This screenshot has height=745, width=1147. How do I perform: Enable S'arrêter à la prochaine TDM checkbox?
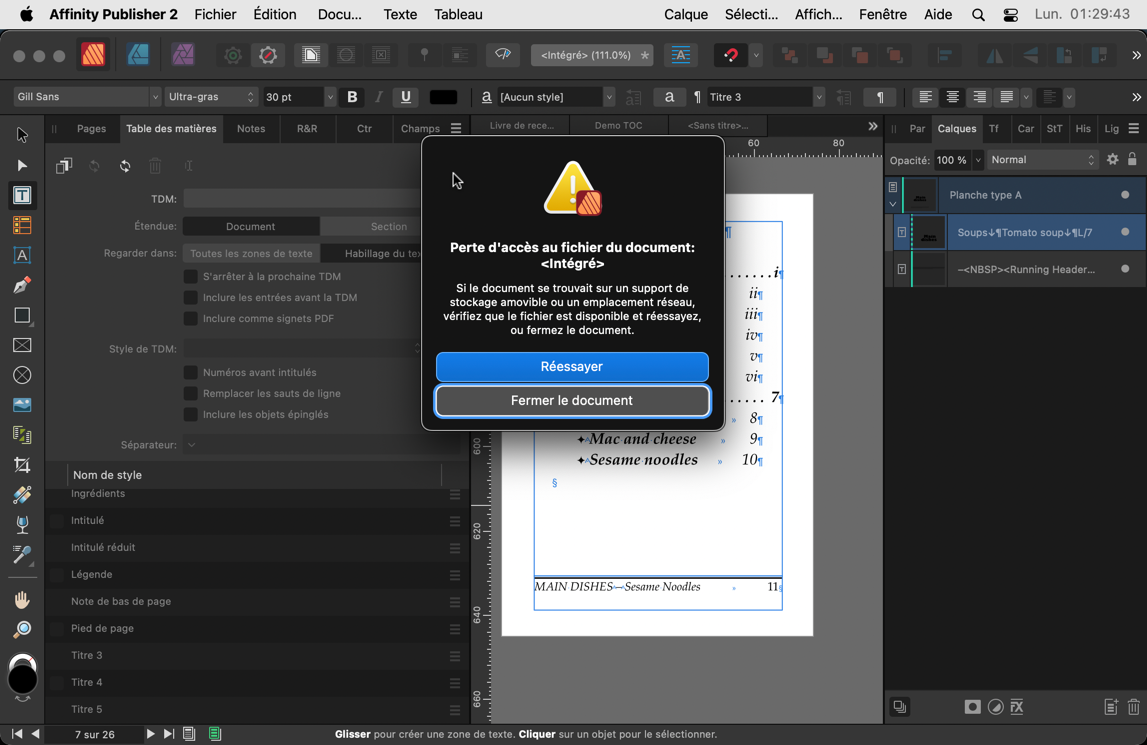[190, 276]
